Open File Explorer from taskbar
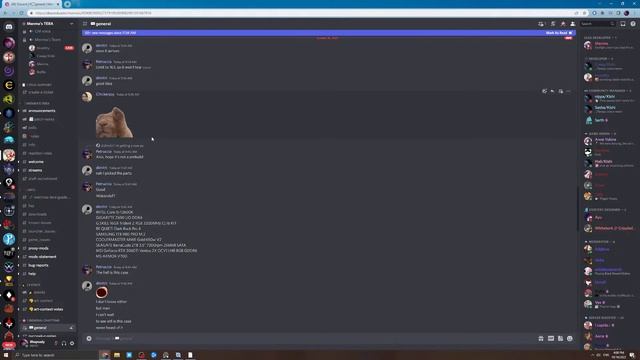Image resolution: width=640 pixels, height=360 pixels. click(117, 355)
